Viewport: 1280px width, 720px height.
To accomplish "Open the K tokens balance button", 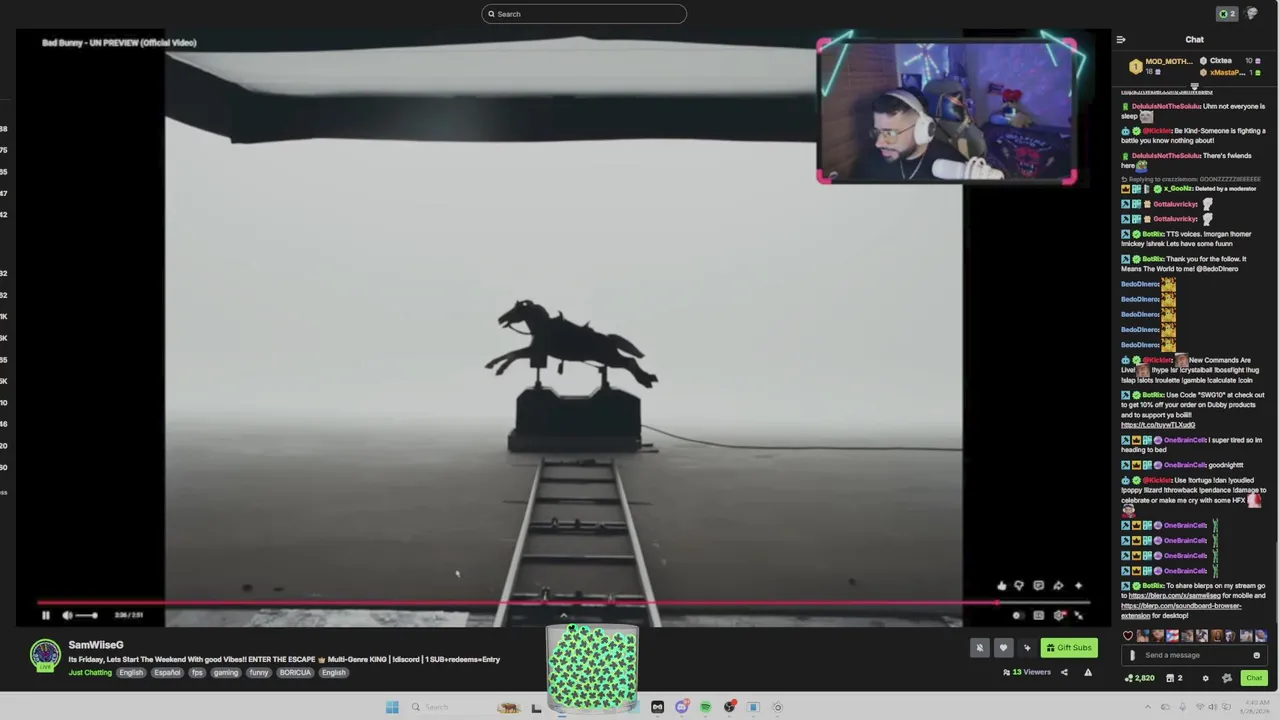I will click(x=1226, y=14).
